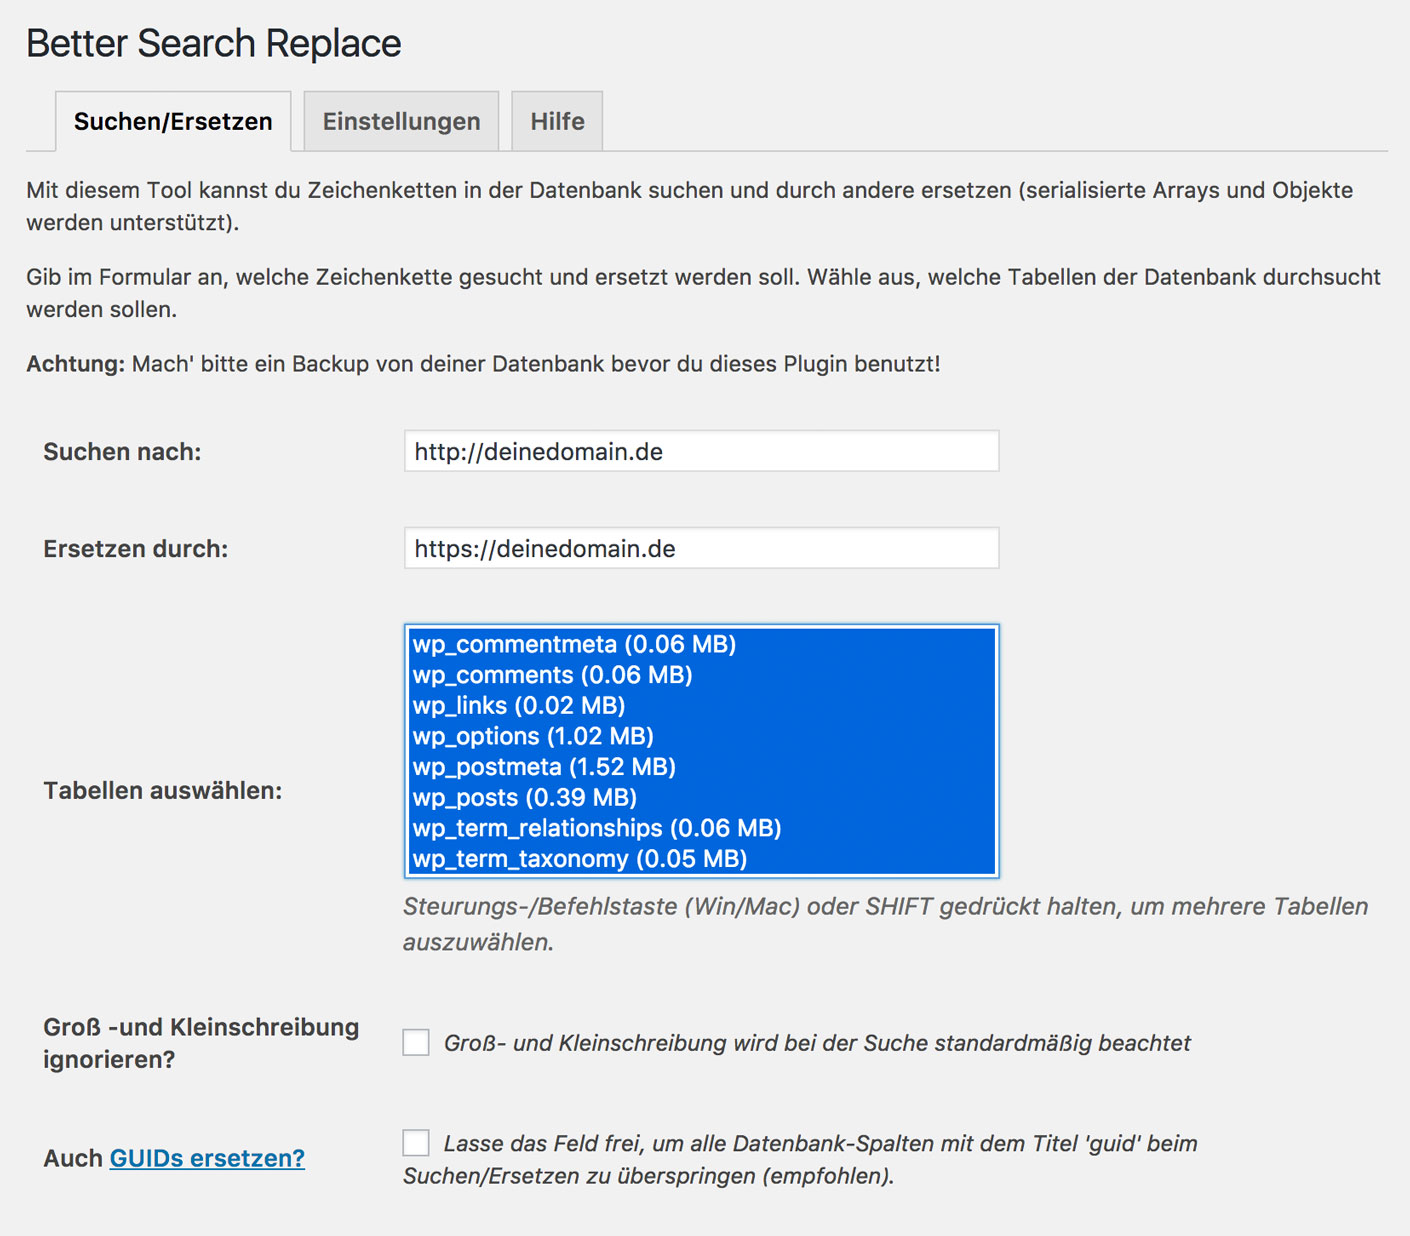Click the 'Ersetzen durch:' label
The image size is (1410, 1236).
tap(135, 549)
